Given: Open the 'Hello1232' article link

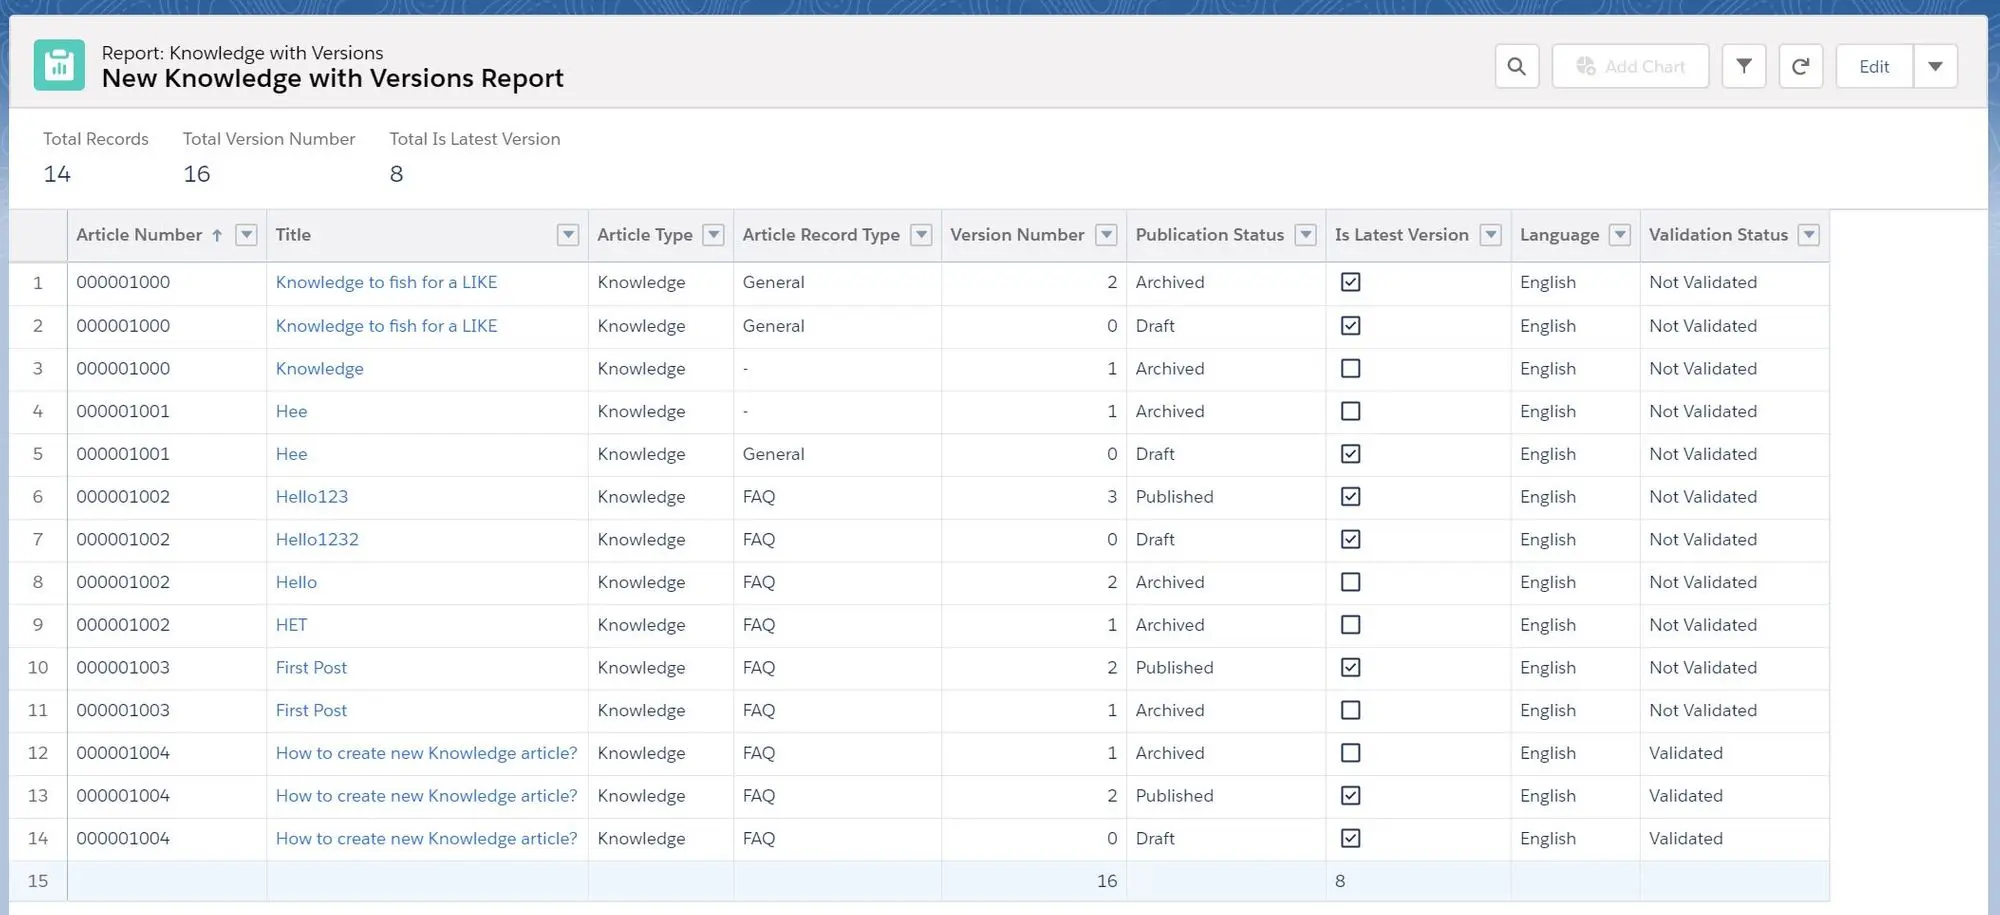Looking at the screenshot, I should tap(317, 539).
